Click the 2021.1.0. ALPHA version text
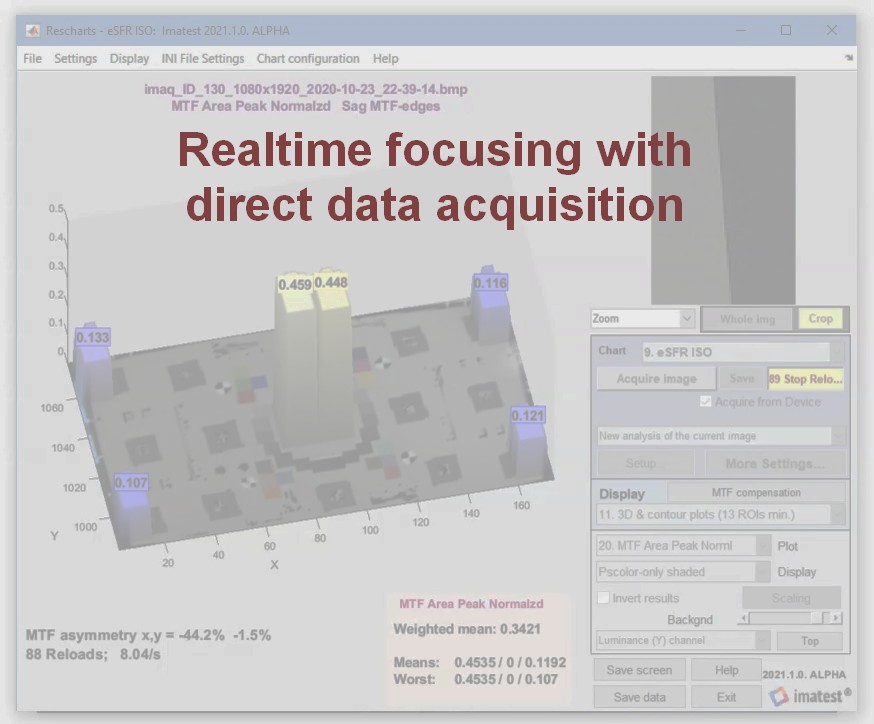The height and width of the screenshot is (724, 874). tap(804, 674)
